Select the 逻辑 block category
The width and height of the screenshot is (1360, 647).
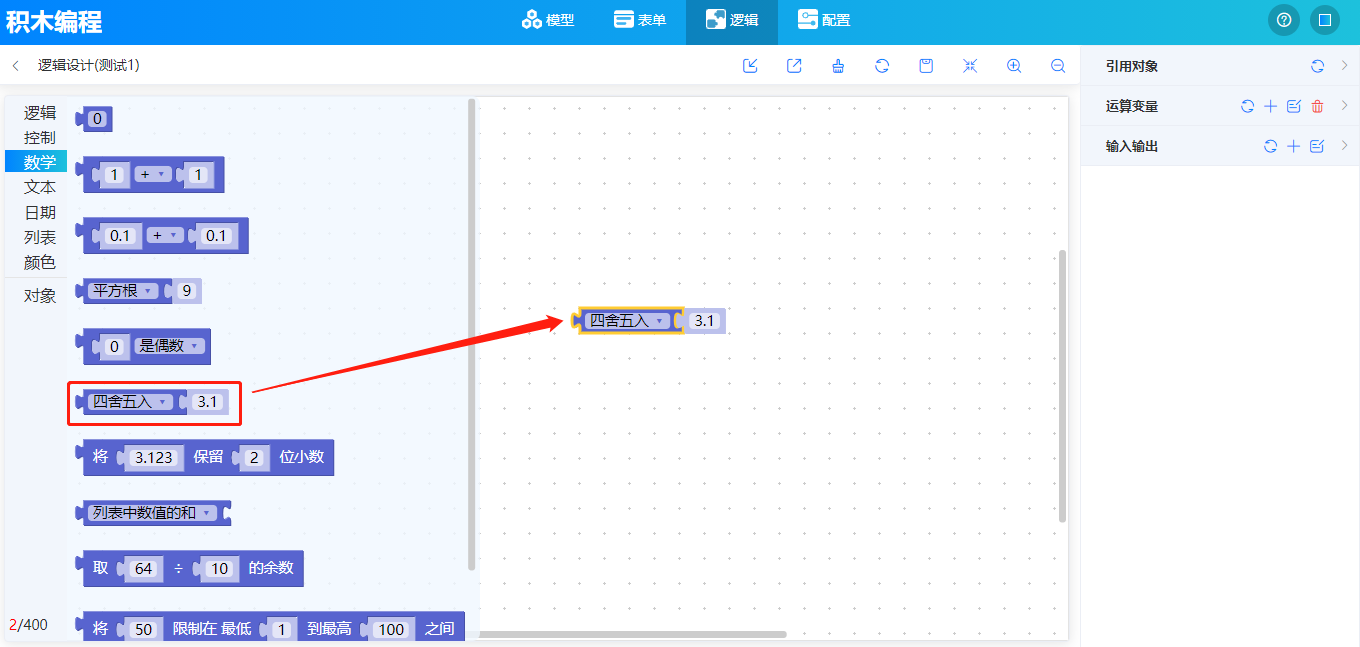40,113
